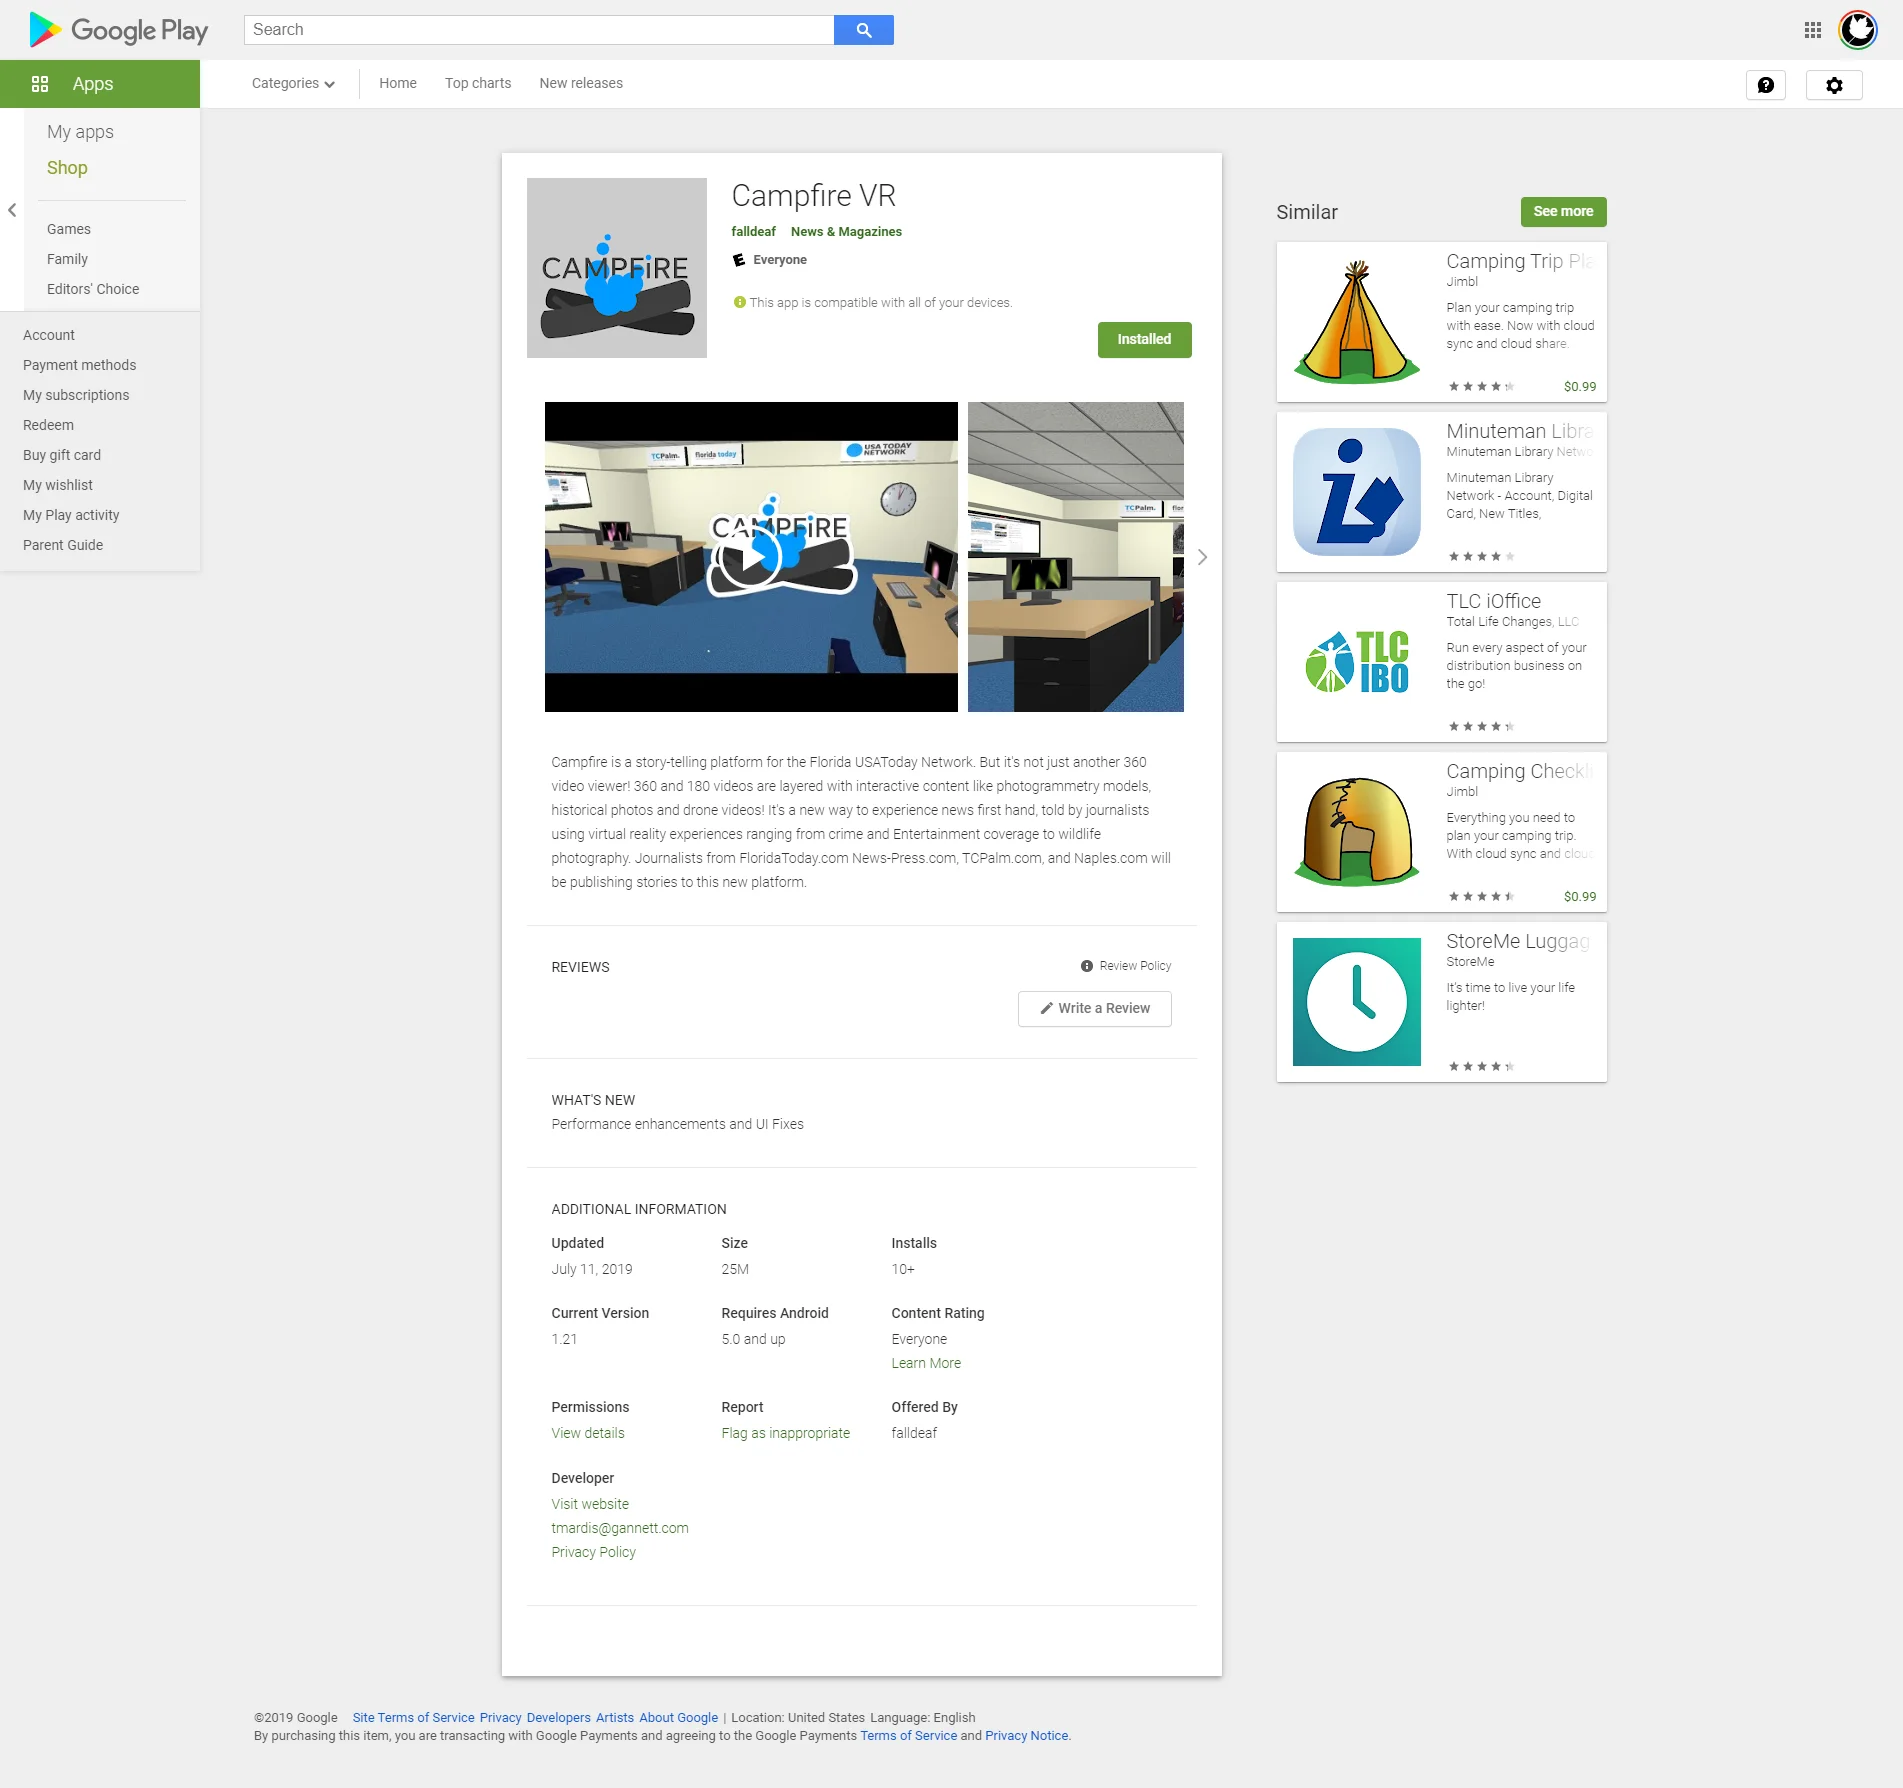Open the New releases tab

pos(581,84)
